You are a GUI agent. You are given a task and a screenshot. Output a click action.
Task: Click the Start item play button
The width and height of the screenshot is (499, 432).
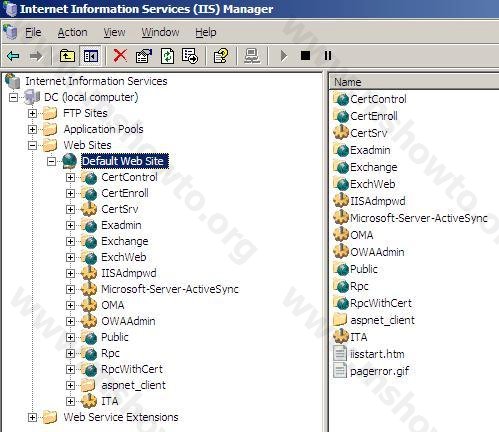click(283, 56)
